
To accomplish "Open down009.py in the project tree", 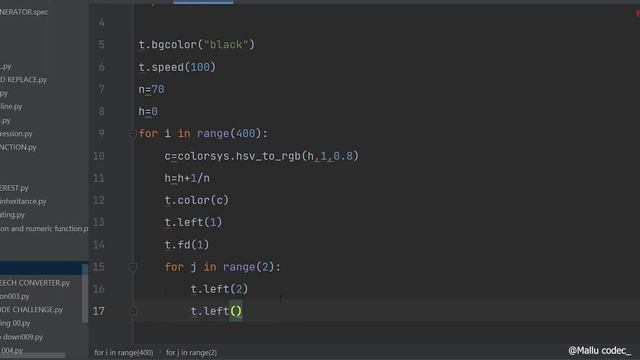I will coord(21,337).
